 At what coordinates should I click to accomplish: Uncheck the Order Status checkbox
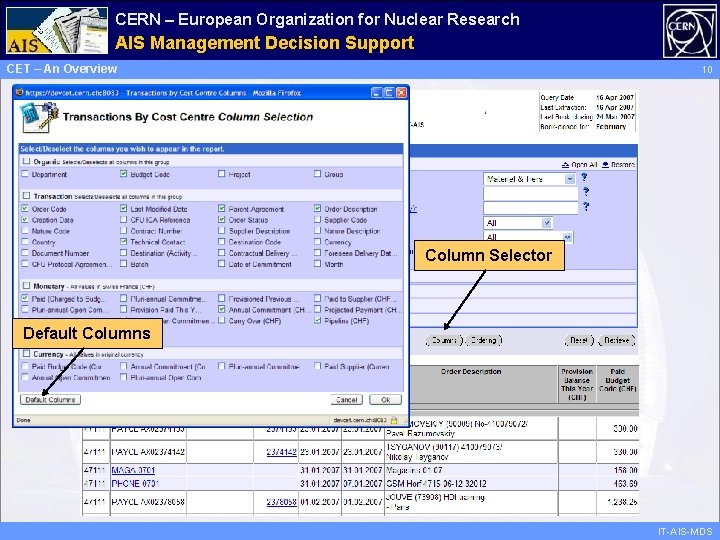click(x=221, y=219)
